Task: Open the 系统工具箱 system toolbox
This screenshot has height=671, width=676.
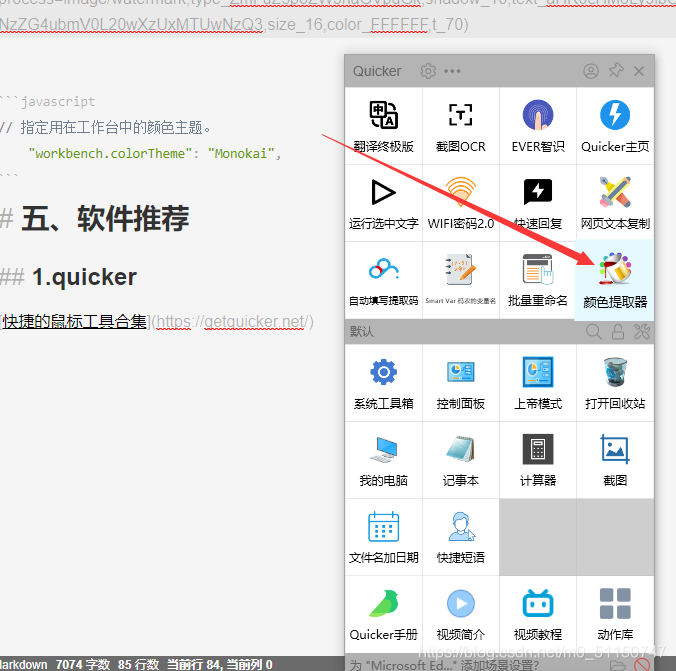Action: coord(383,383)
